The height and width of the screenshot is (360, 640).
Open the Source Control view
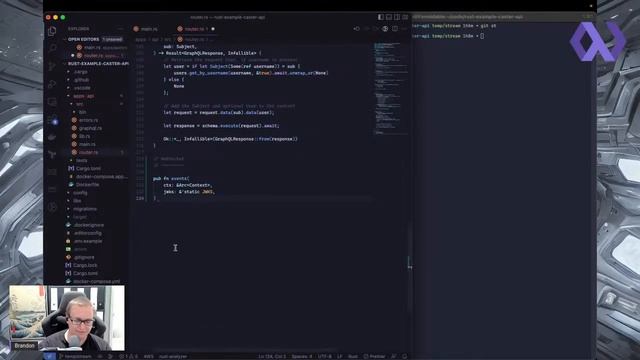pos(52,66)
